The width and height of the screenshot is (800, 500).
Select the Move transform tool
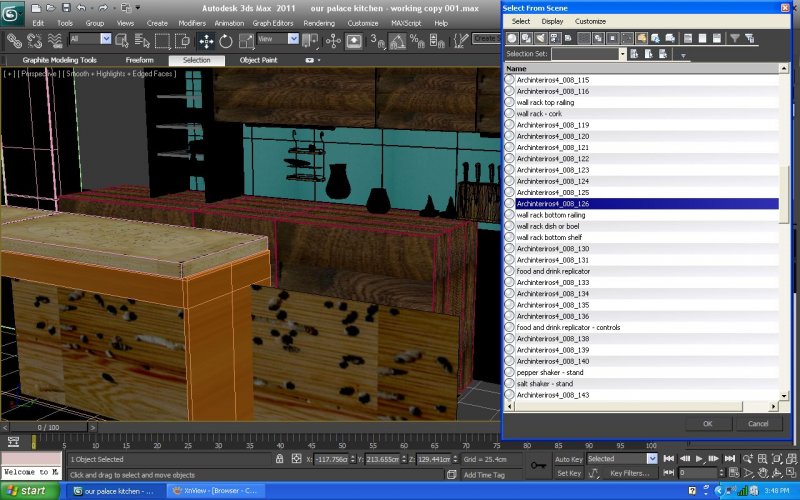click(x=206, y=40)
